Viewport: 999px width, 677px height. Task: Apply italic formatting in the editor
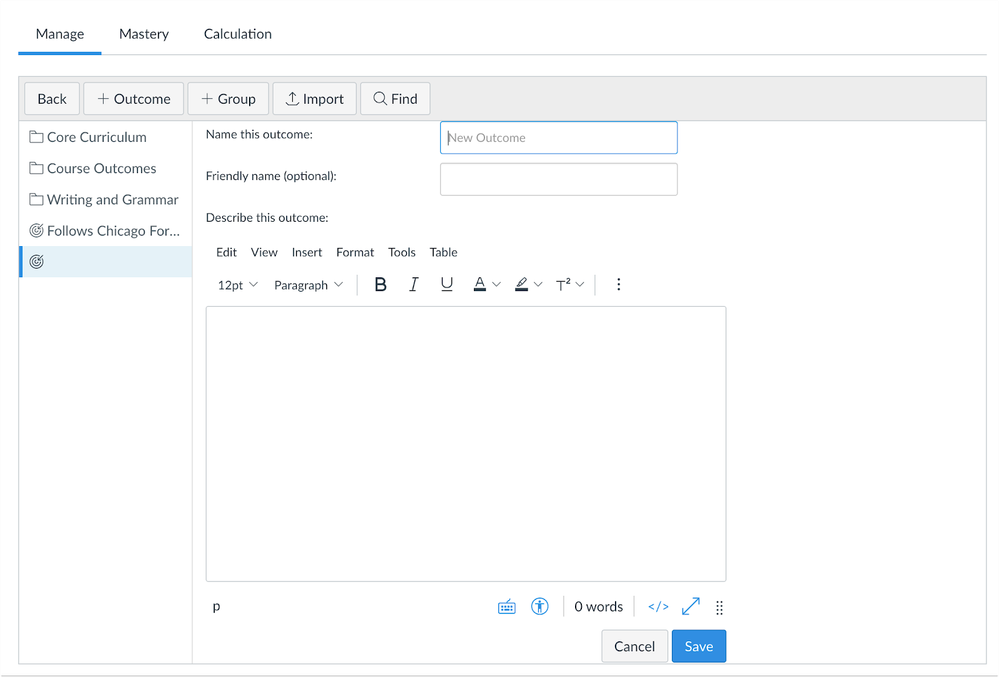[x=413, y=285]
